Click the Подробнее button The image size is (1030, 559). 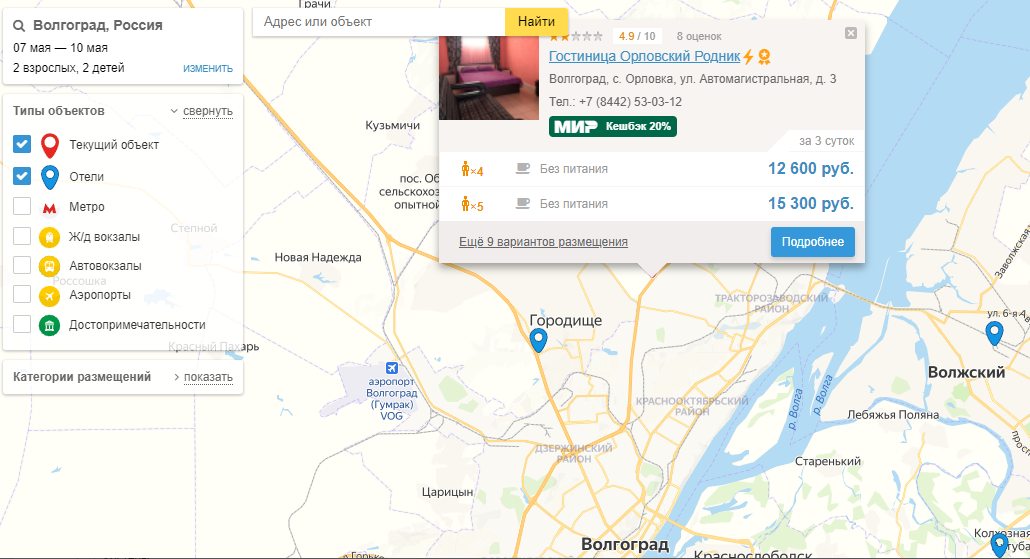[x=813, y=242]
